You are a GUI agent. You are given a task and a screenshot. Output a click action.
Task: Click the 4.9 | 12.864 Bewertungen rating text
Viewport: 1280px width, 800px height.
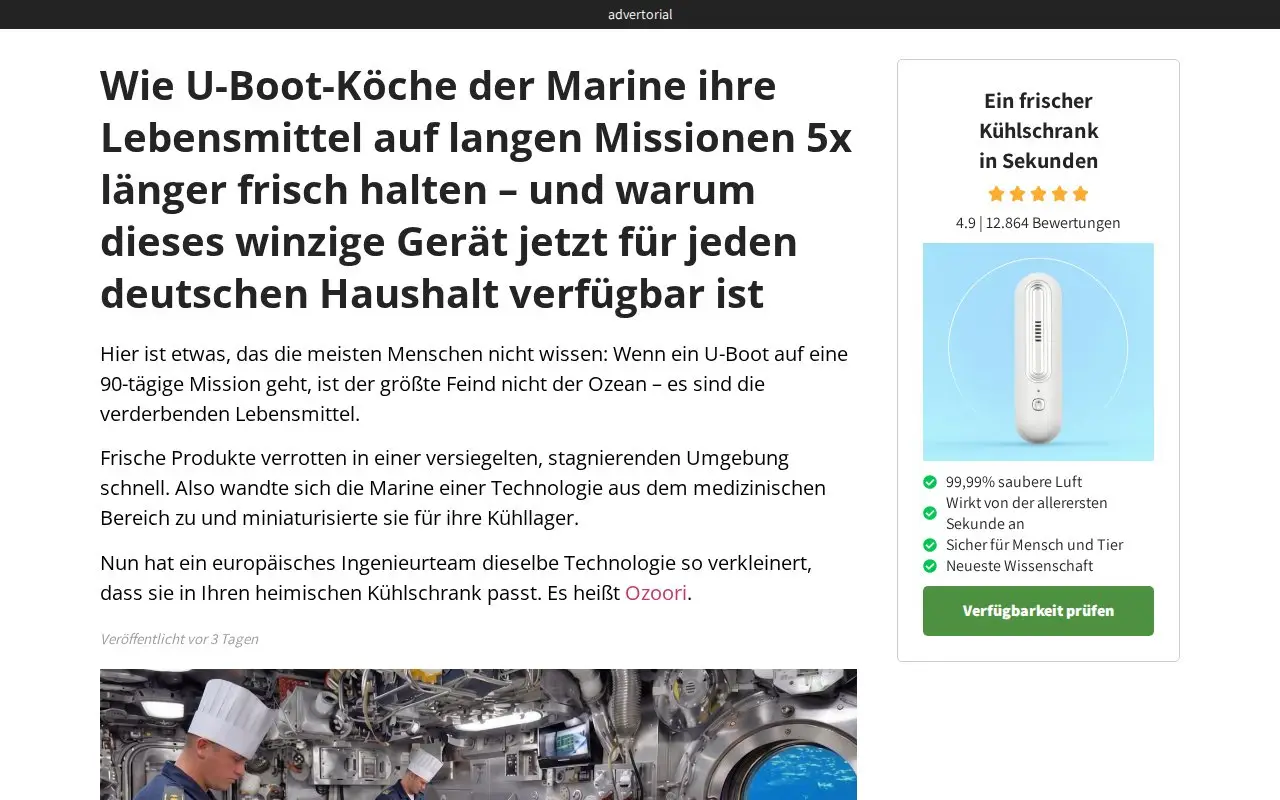[1038, 223]
